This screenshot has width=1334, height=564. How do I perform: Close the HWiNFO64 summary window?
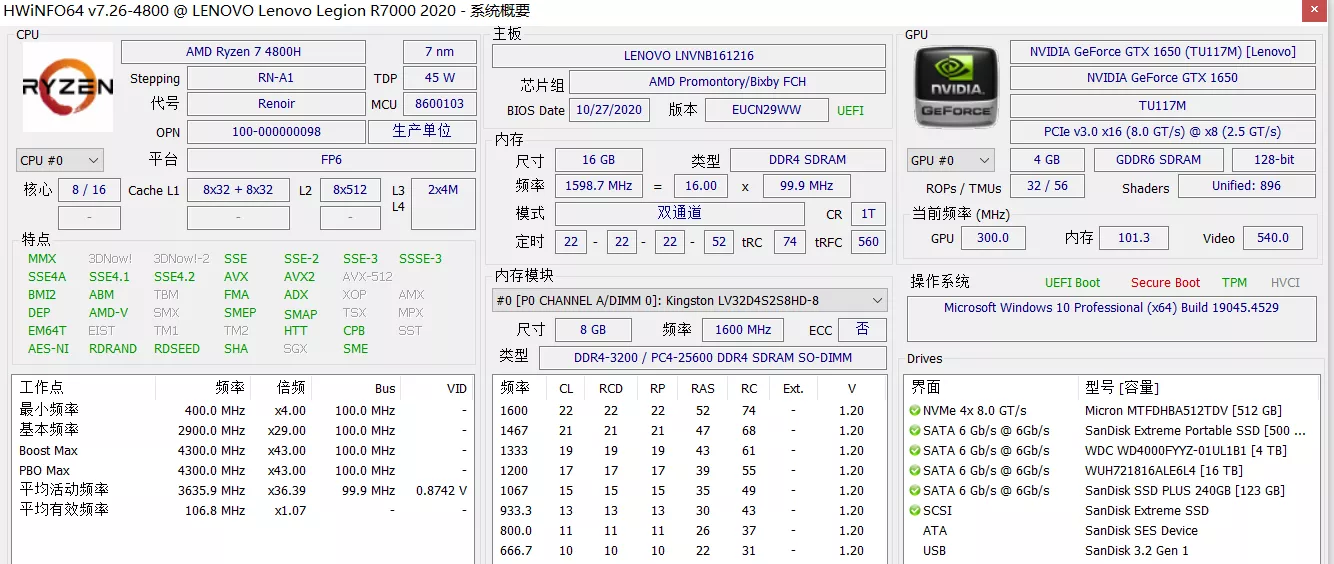[x=1313, y=10]
